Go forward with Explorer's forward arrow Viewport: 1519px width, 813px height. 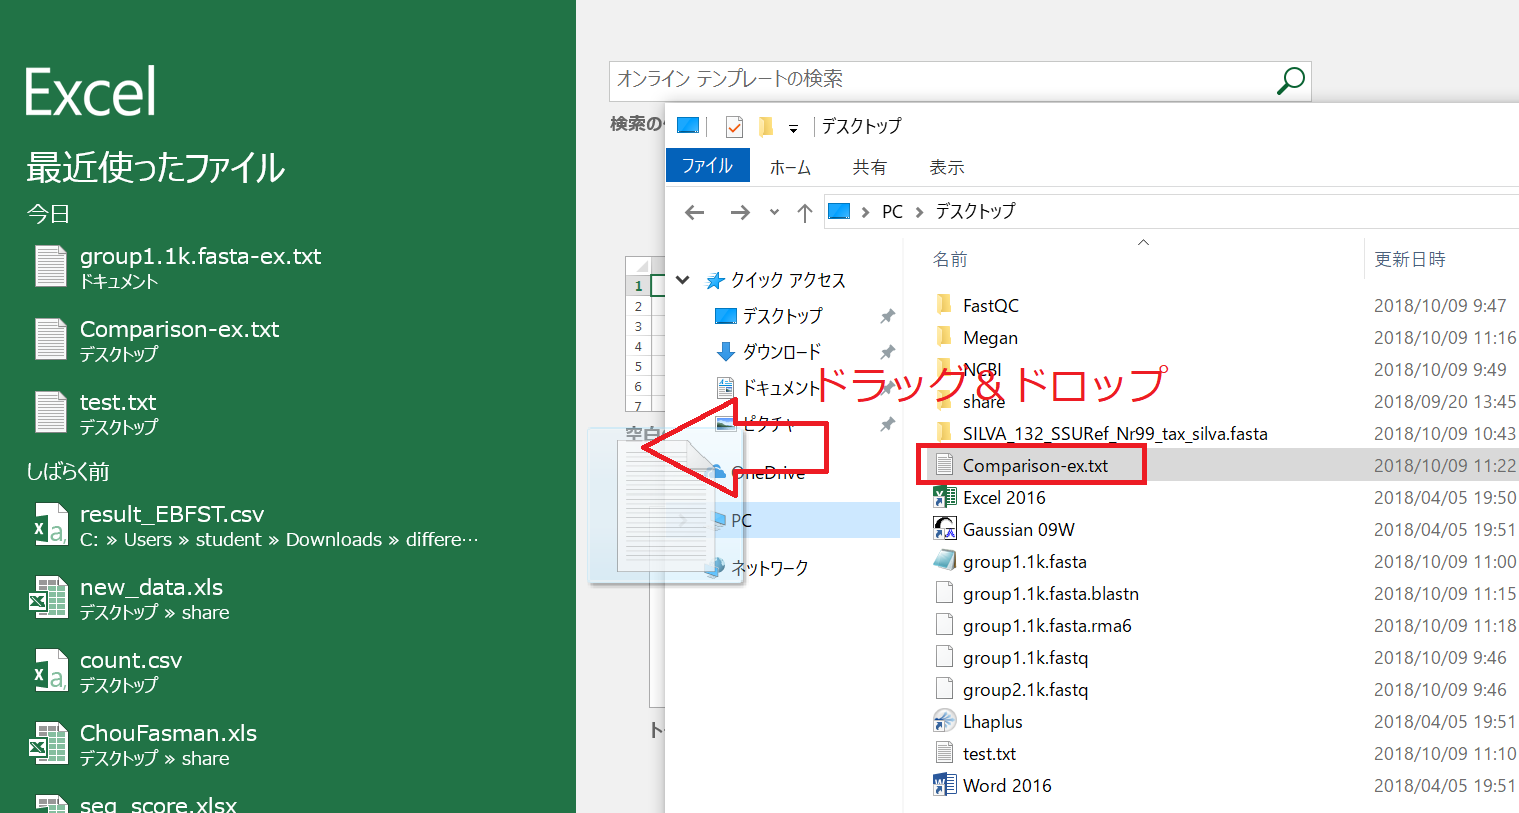coord(740,212)
